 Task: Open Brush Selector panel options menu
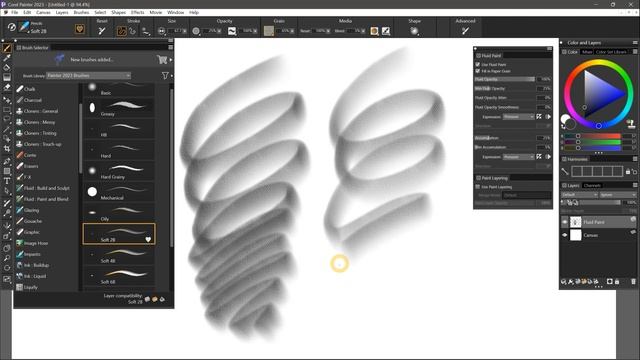point(171,48)
